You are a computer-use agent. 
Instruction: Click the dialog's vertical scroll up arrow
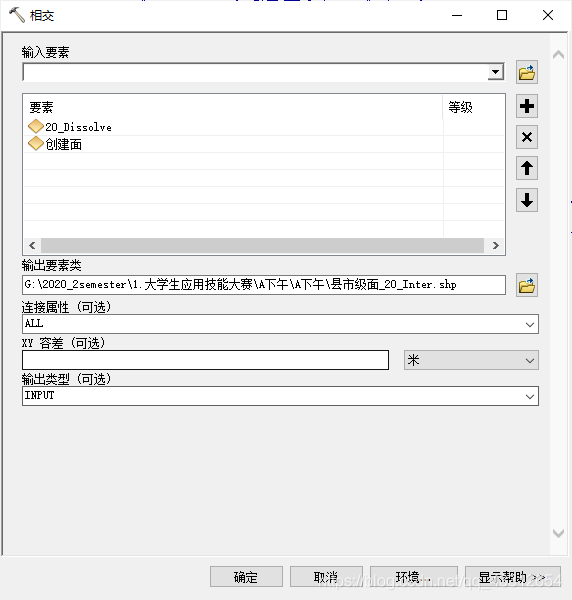coord(558,55)
